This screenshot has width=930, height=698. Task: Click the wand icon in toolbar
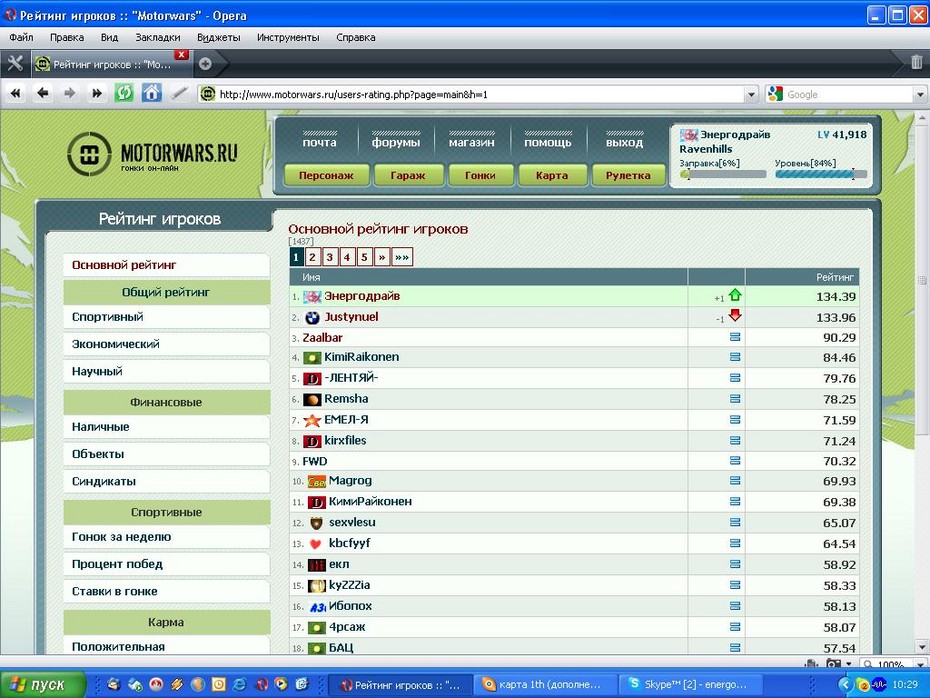tap(179, 93)
